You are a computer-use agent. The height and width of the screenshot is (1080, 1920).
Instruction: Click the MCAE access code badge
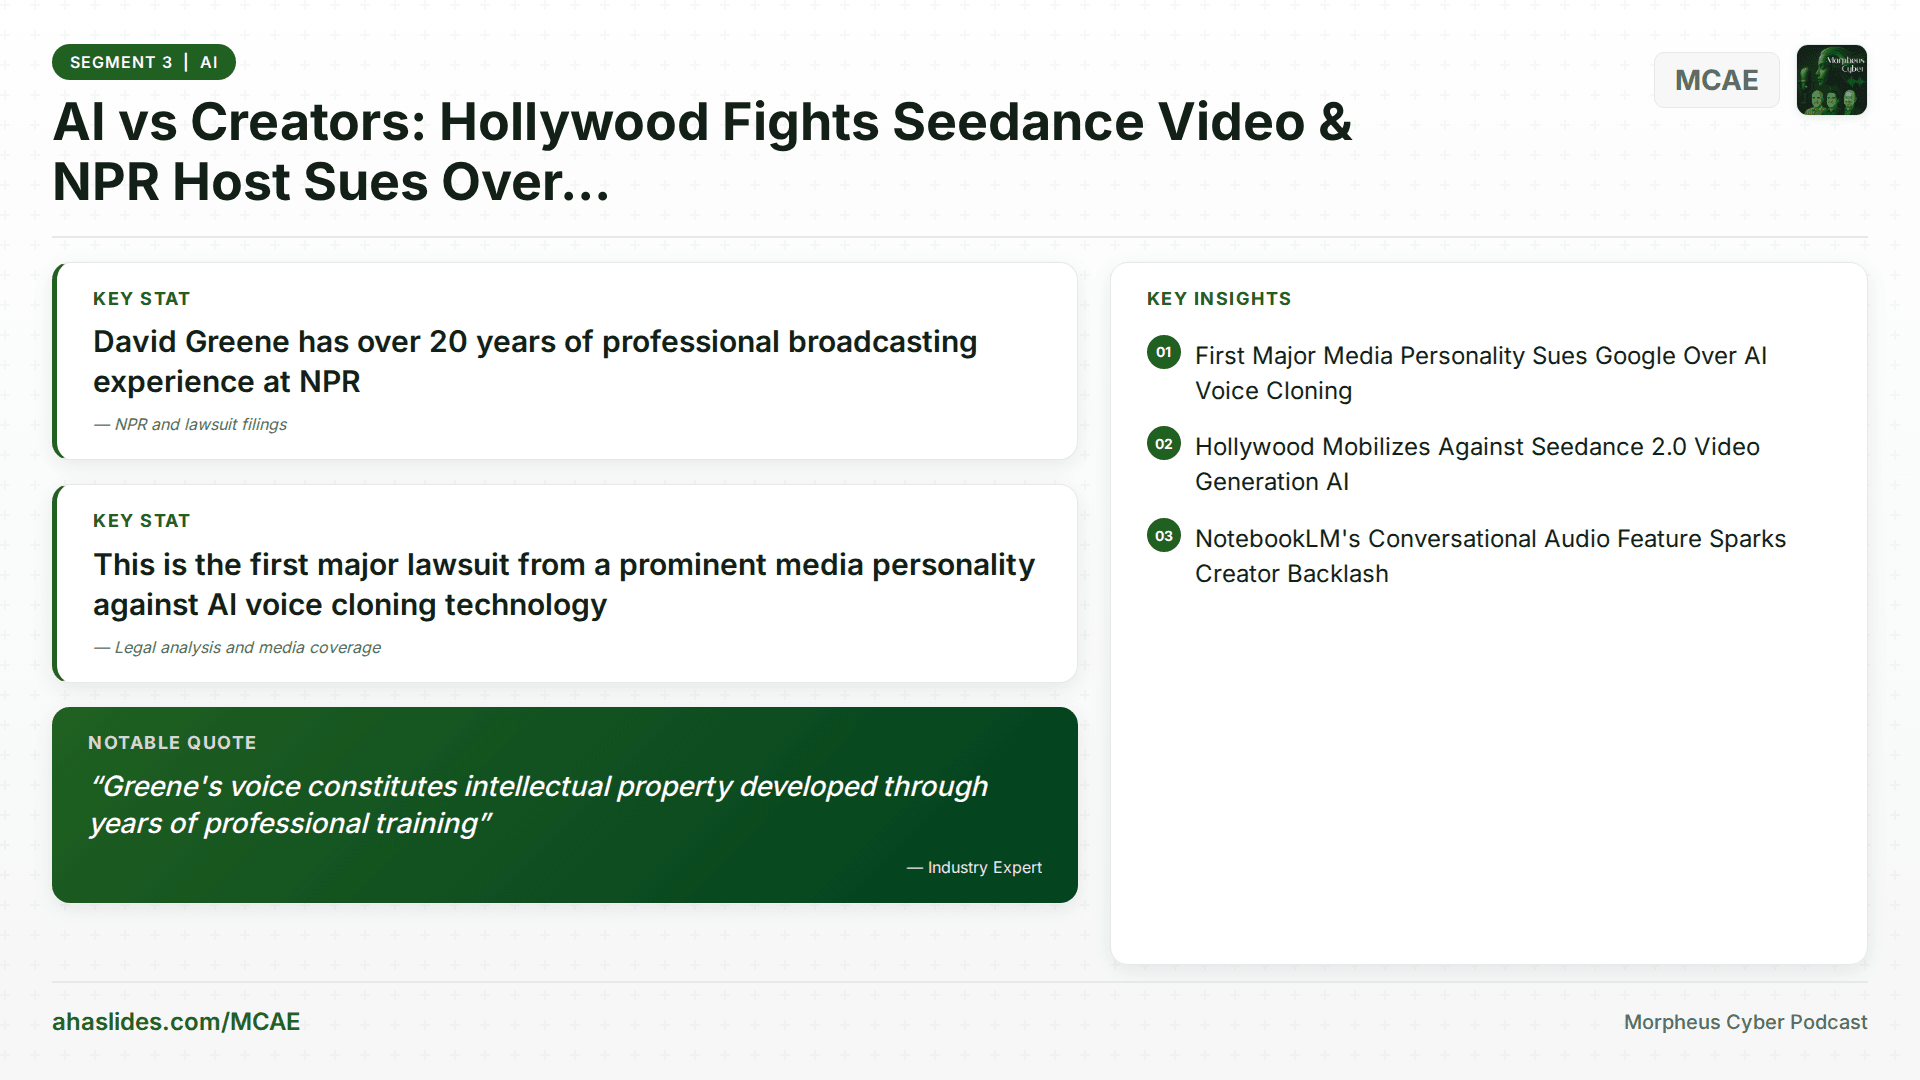coord(1716,80)
